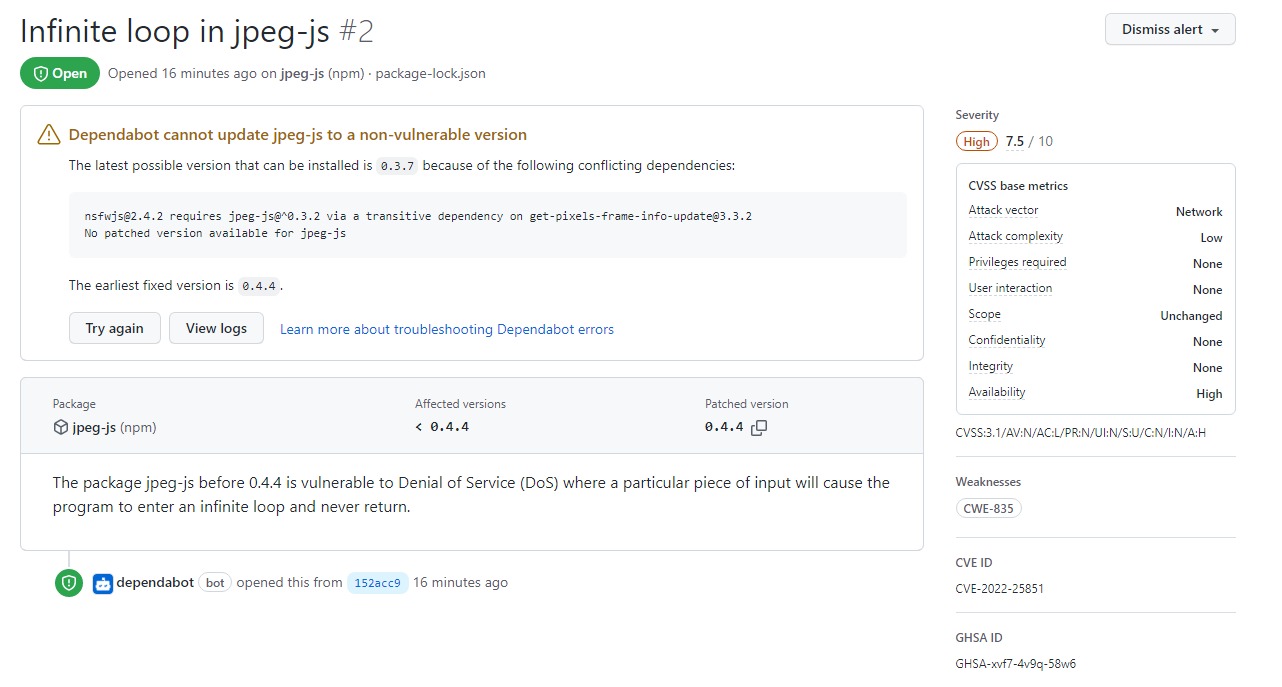Open commit 152acc9
This screenshot has width=1282, height=687.
pos(377,582)
